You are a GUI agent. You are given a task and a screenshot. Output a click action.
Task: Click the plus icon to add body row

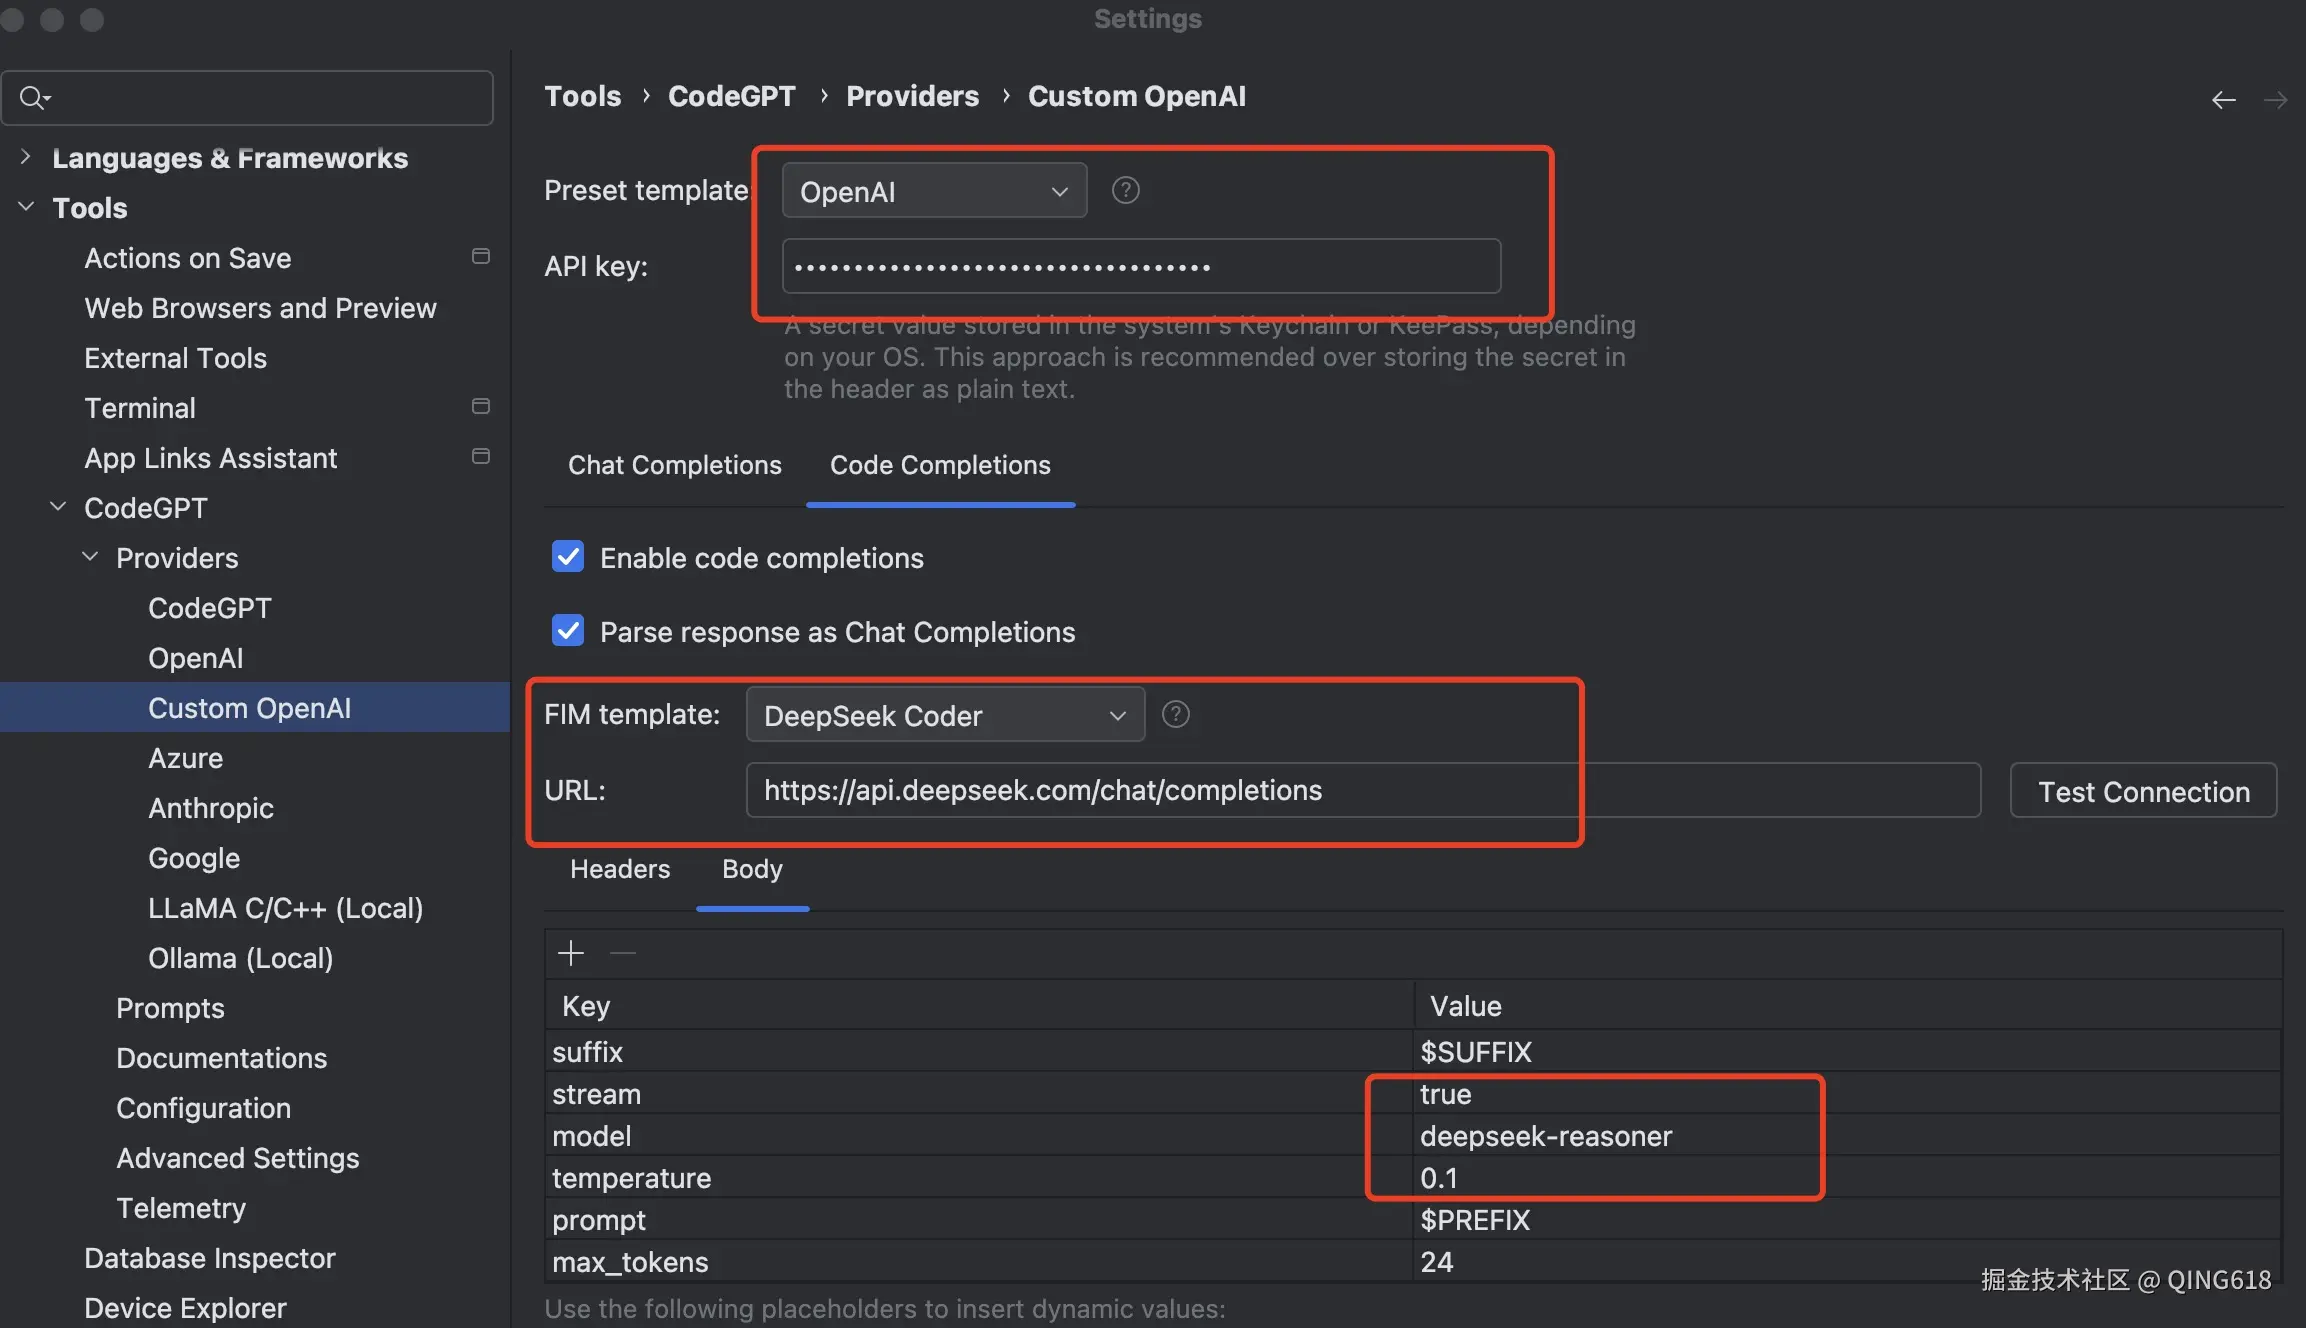(571, 953)
